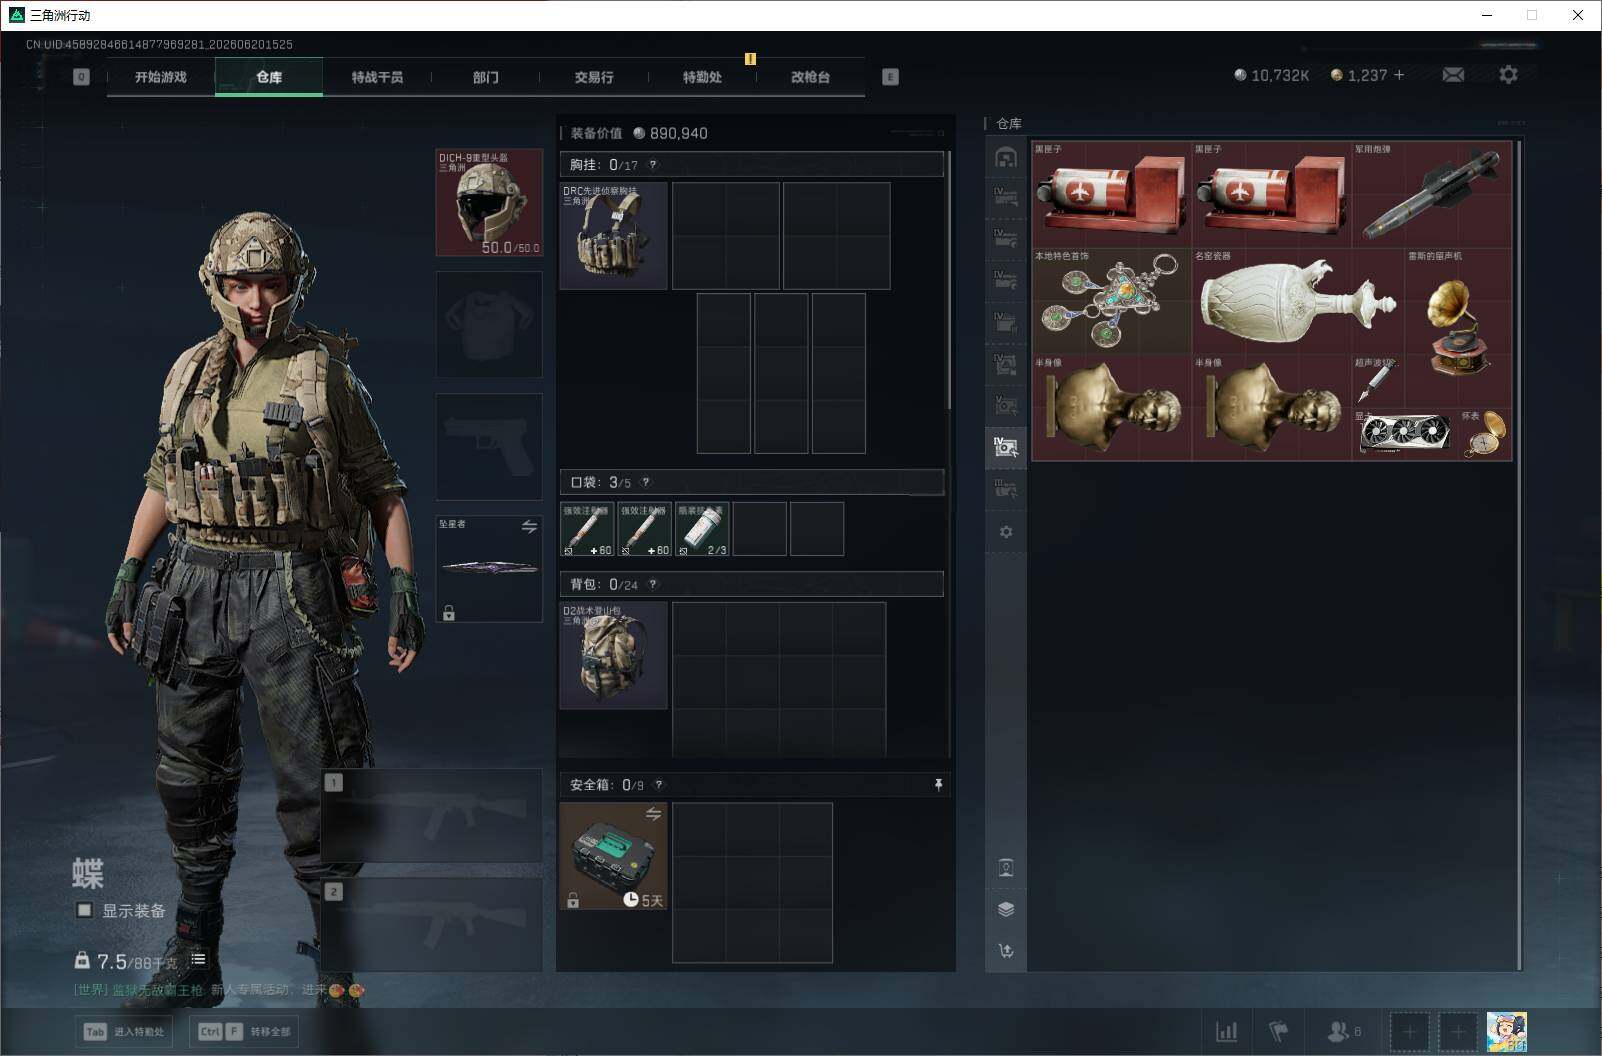
Task: Click the loadout panel scrollbar
Action: 948,280
